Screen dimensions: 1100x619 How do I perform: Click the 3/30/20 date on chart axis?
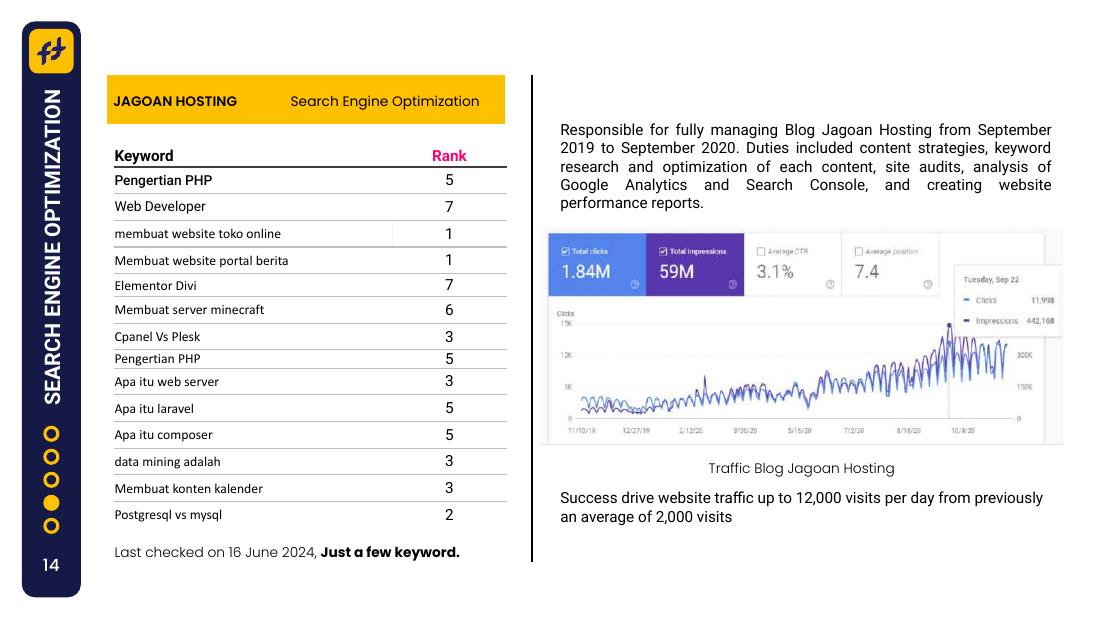point(745,430)
